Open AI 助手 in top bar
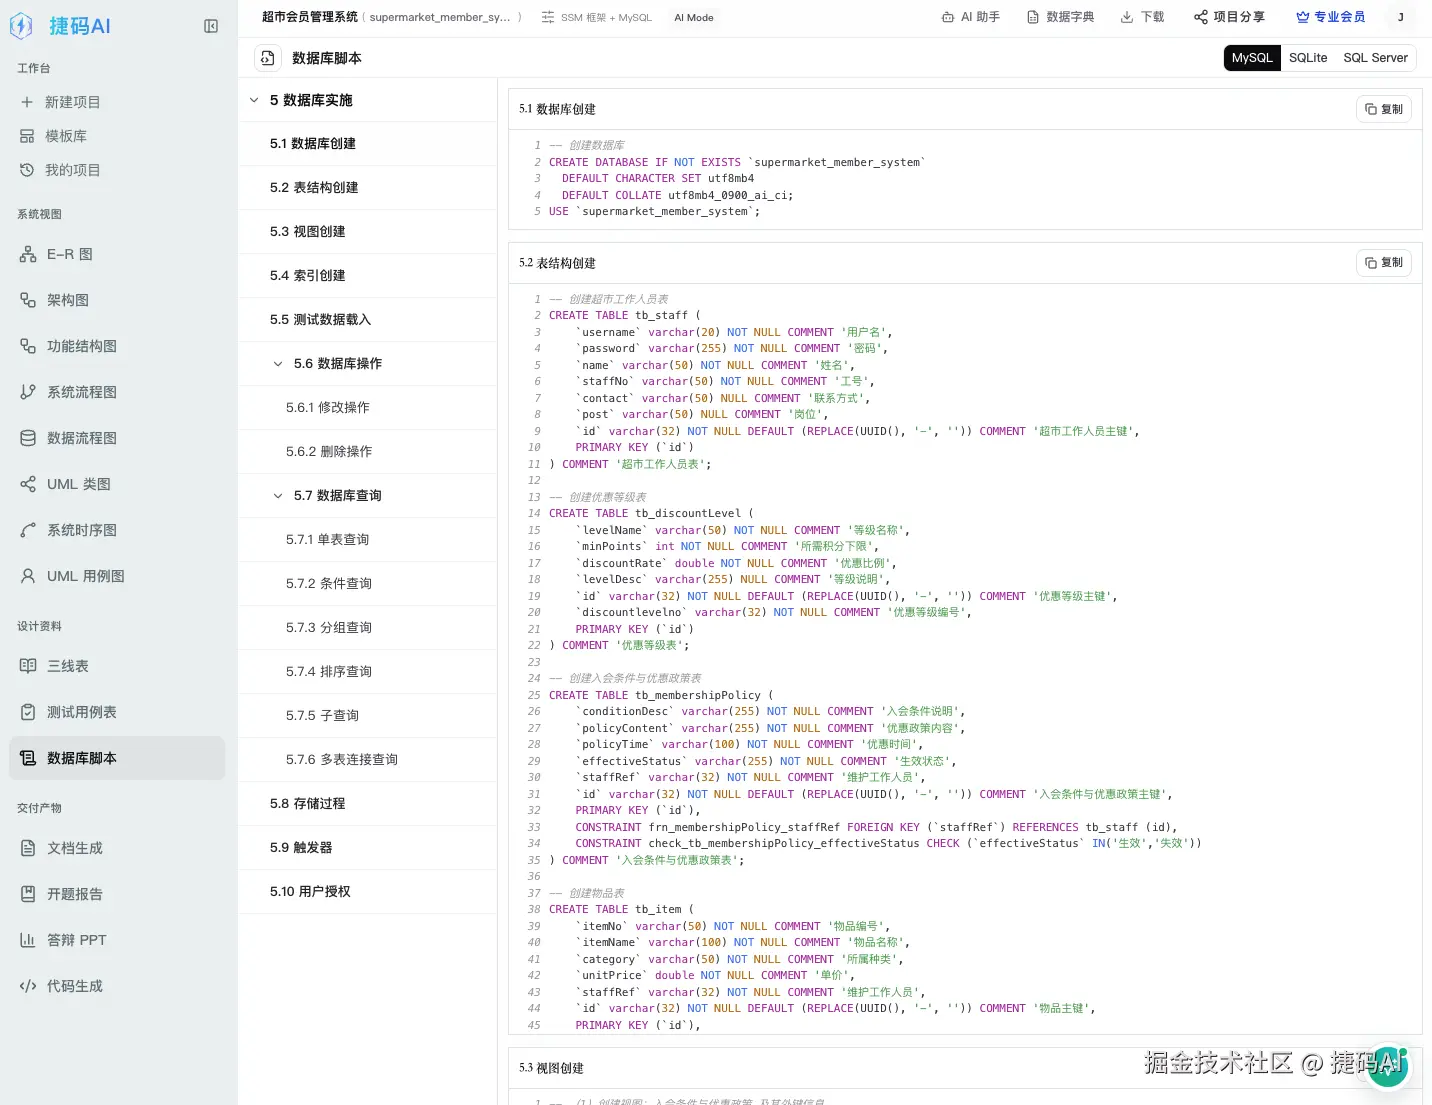 (x=970, y=17)
